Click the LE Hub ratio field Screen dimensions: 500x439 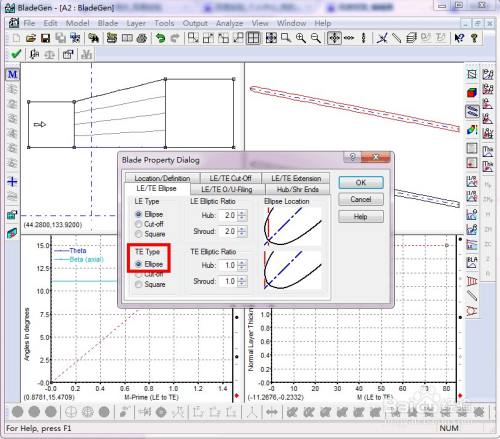pyautogui.click(x=228, y=215)
